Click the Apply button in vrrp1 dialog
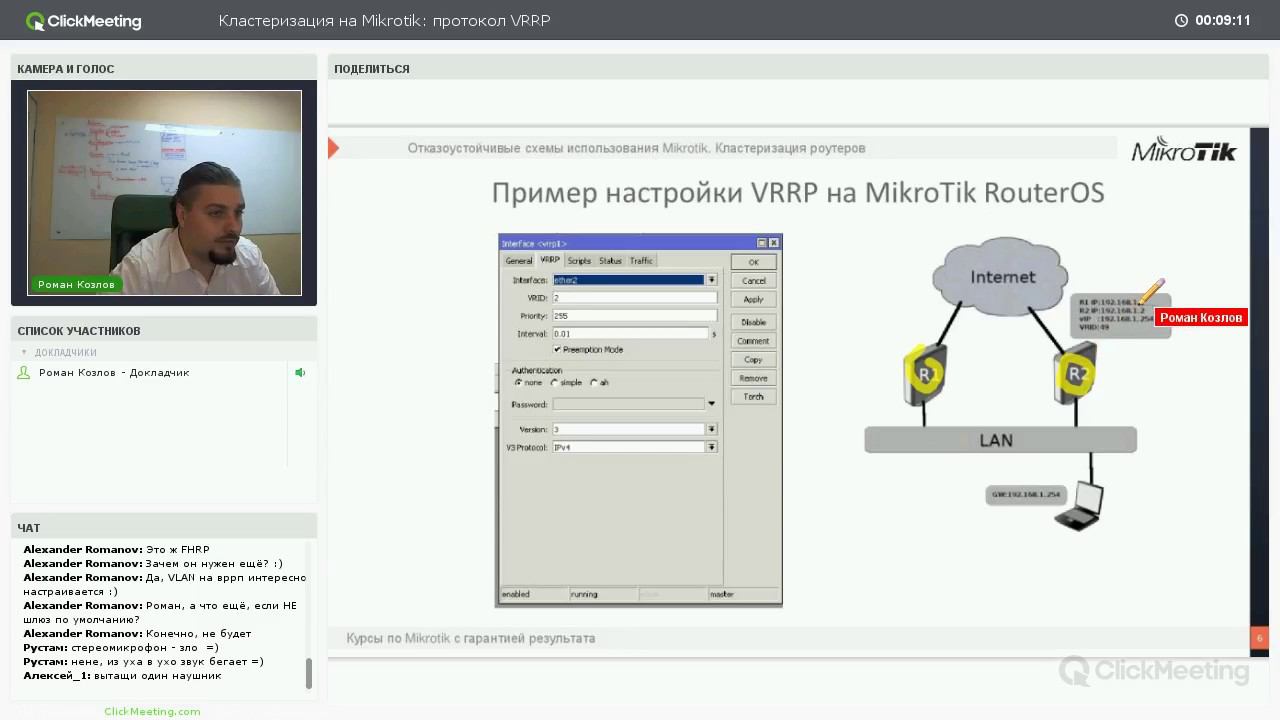 (x=754, y=299)
